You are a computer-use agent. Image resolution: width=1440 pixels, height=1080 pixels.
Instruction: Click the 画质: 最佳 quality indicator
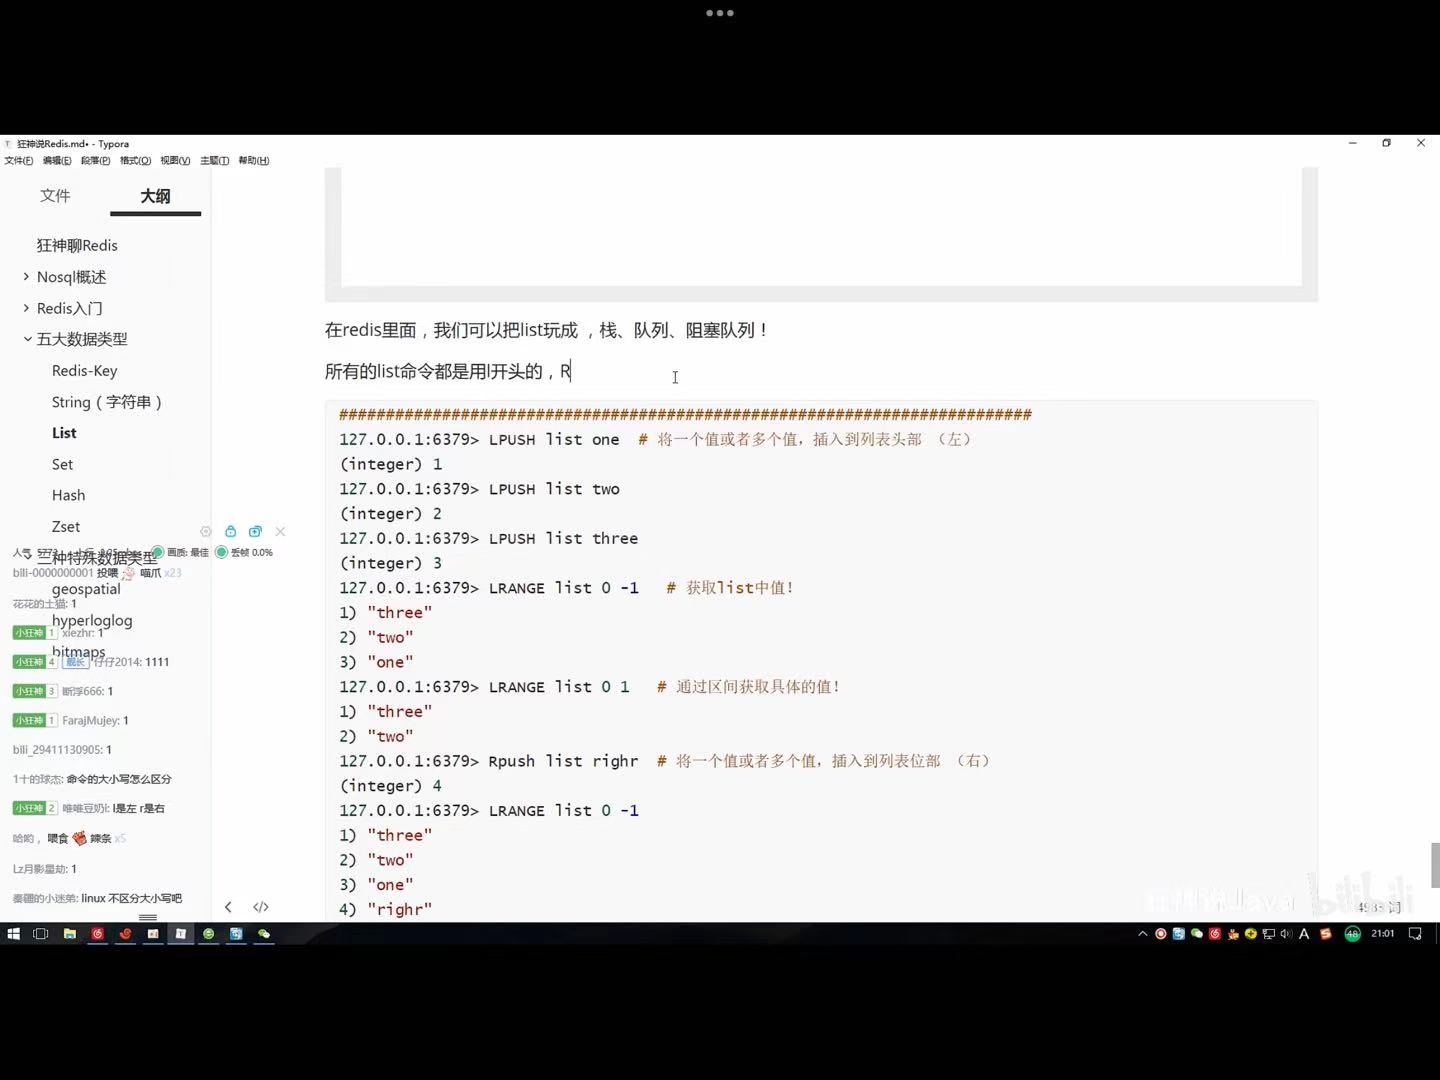pos(181,553)
